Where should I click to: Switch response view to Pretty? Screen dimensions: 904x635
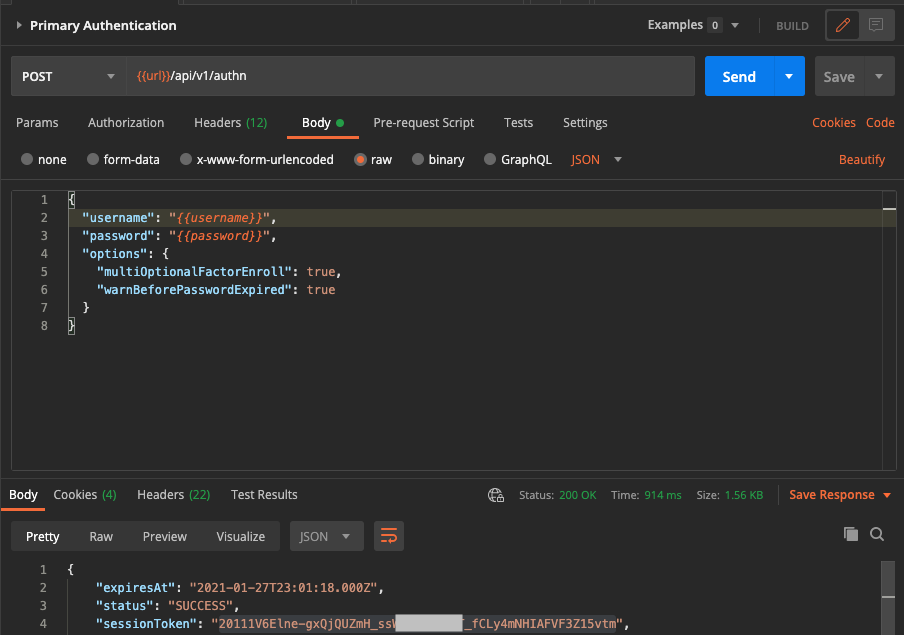click(42, 536)
